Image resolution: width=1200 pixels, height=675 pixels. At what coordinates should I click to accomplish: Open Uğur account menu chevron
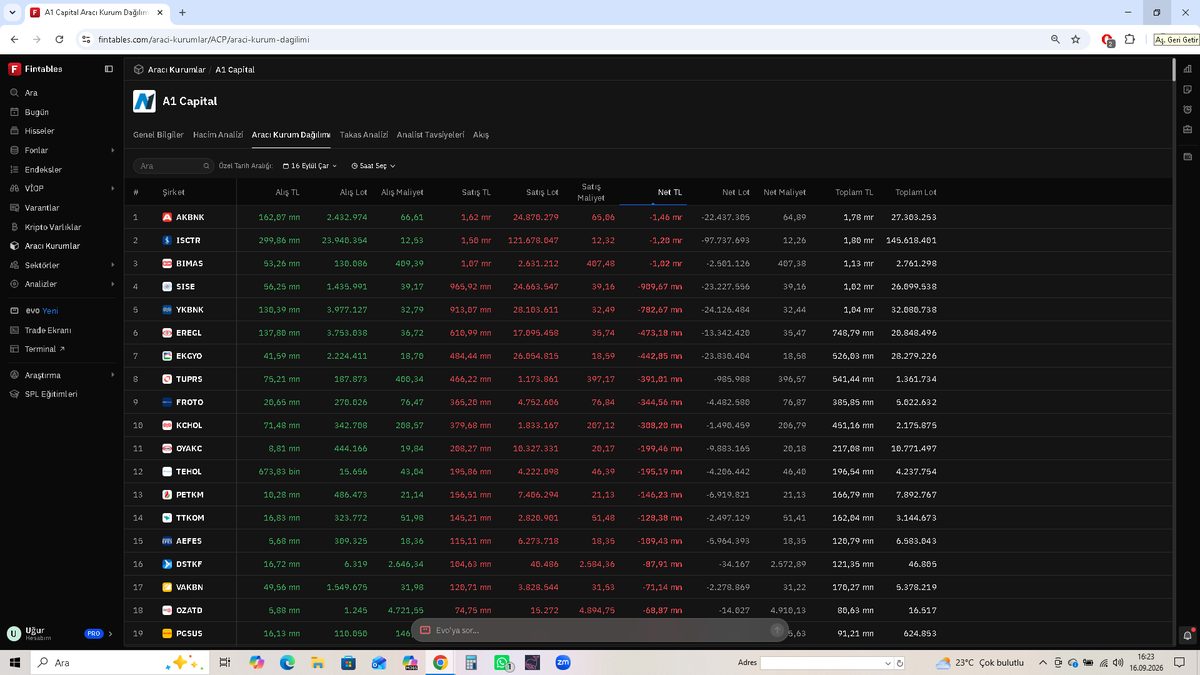[111, 634]
